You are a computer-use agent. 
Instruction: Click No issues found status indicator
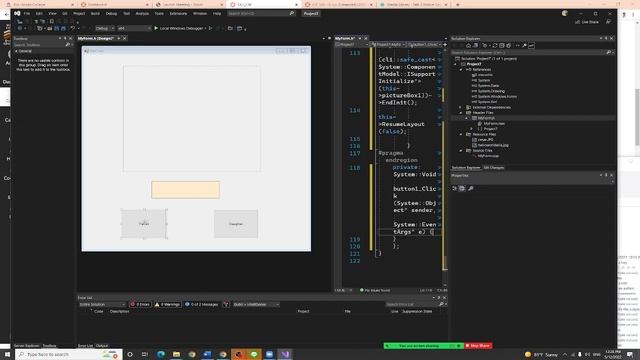point(375,290)
